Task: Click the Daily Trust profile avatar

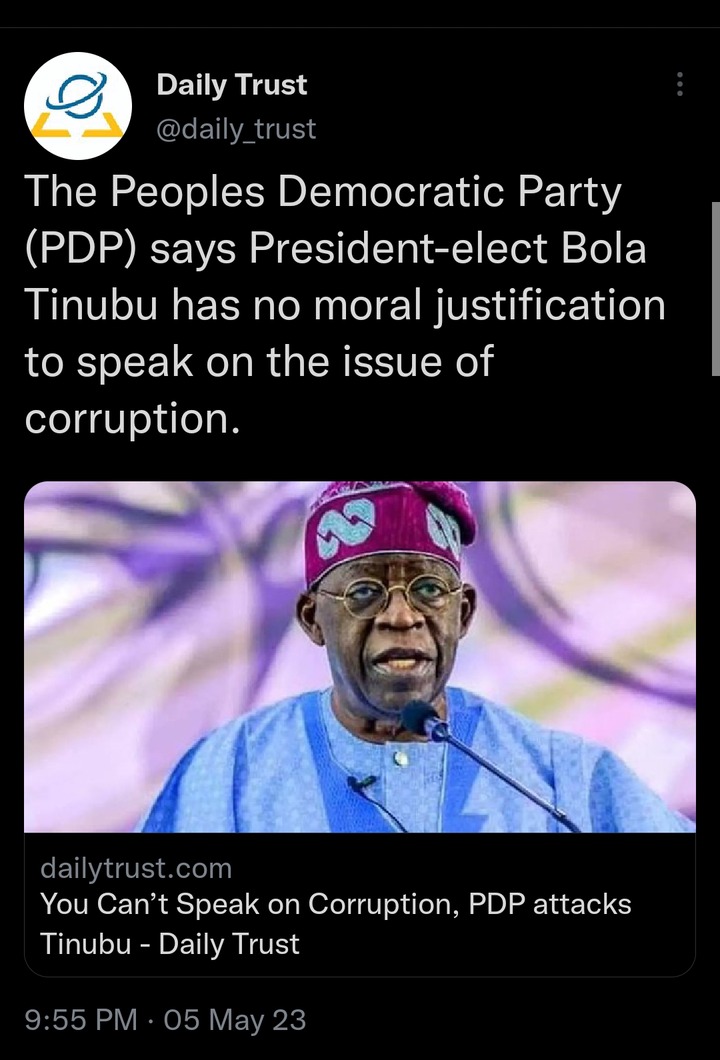Action: click(78, 105)
